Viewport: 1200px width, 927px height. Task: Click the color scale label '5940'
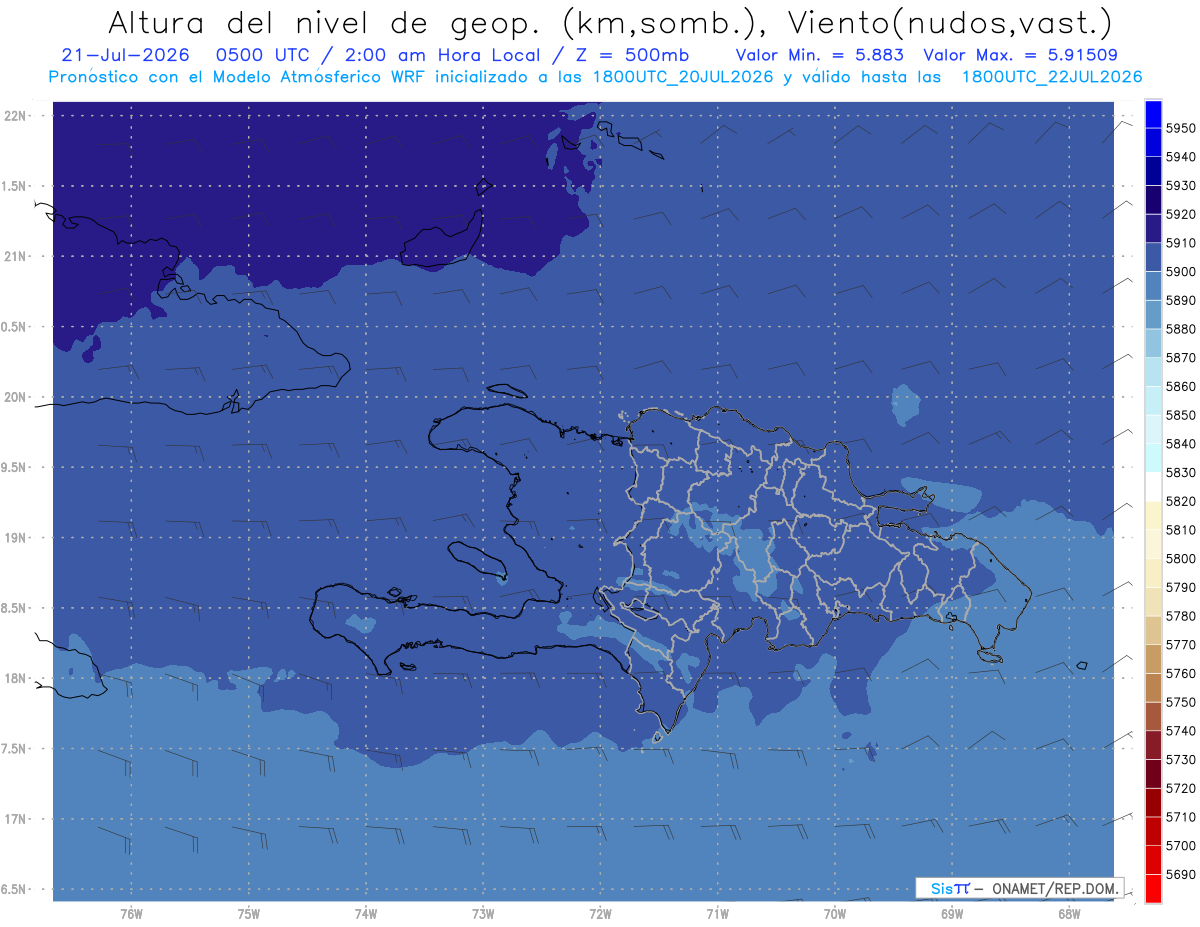[1181, 157]
